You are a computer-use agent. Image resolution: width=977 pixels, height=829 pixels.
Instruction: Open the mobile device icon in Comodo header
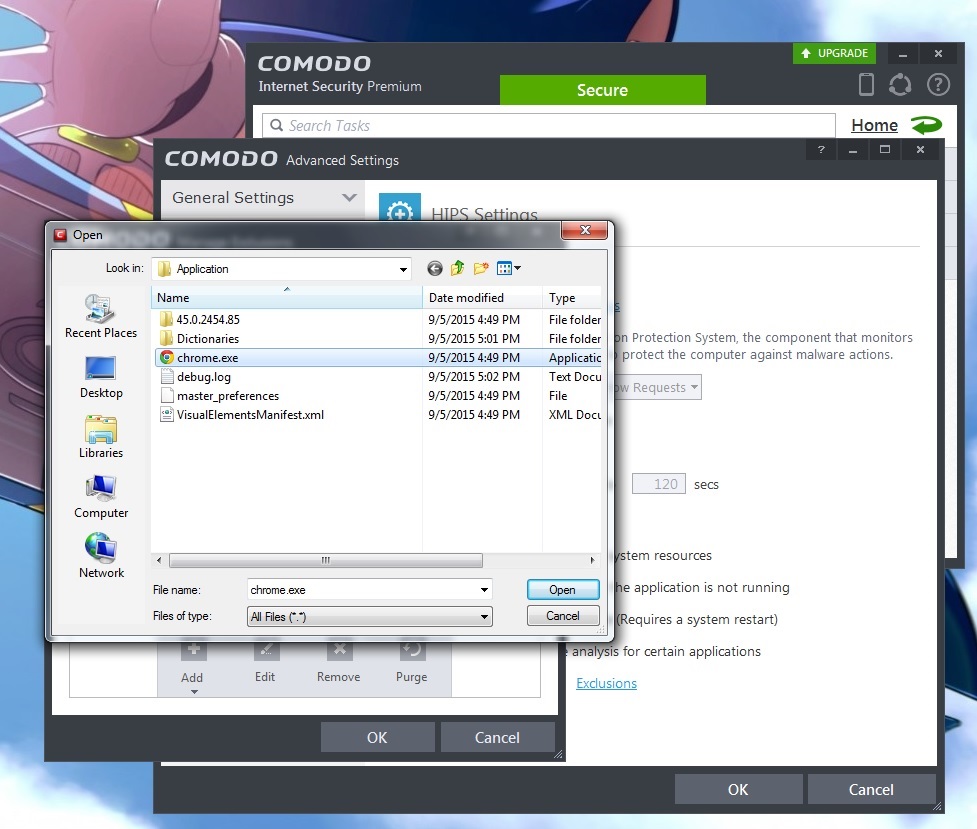(866, 84)
